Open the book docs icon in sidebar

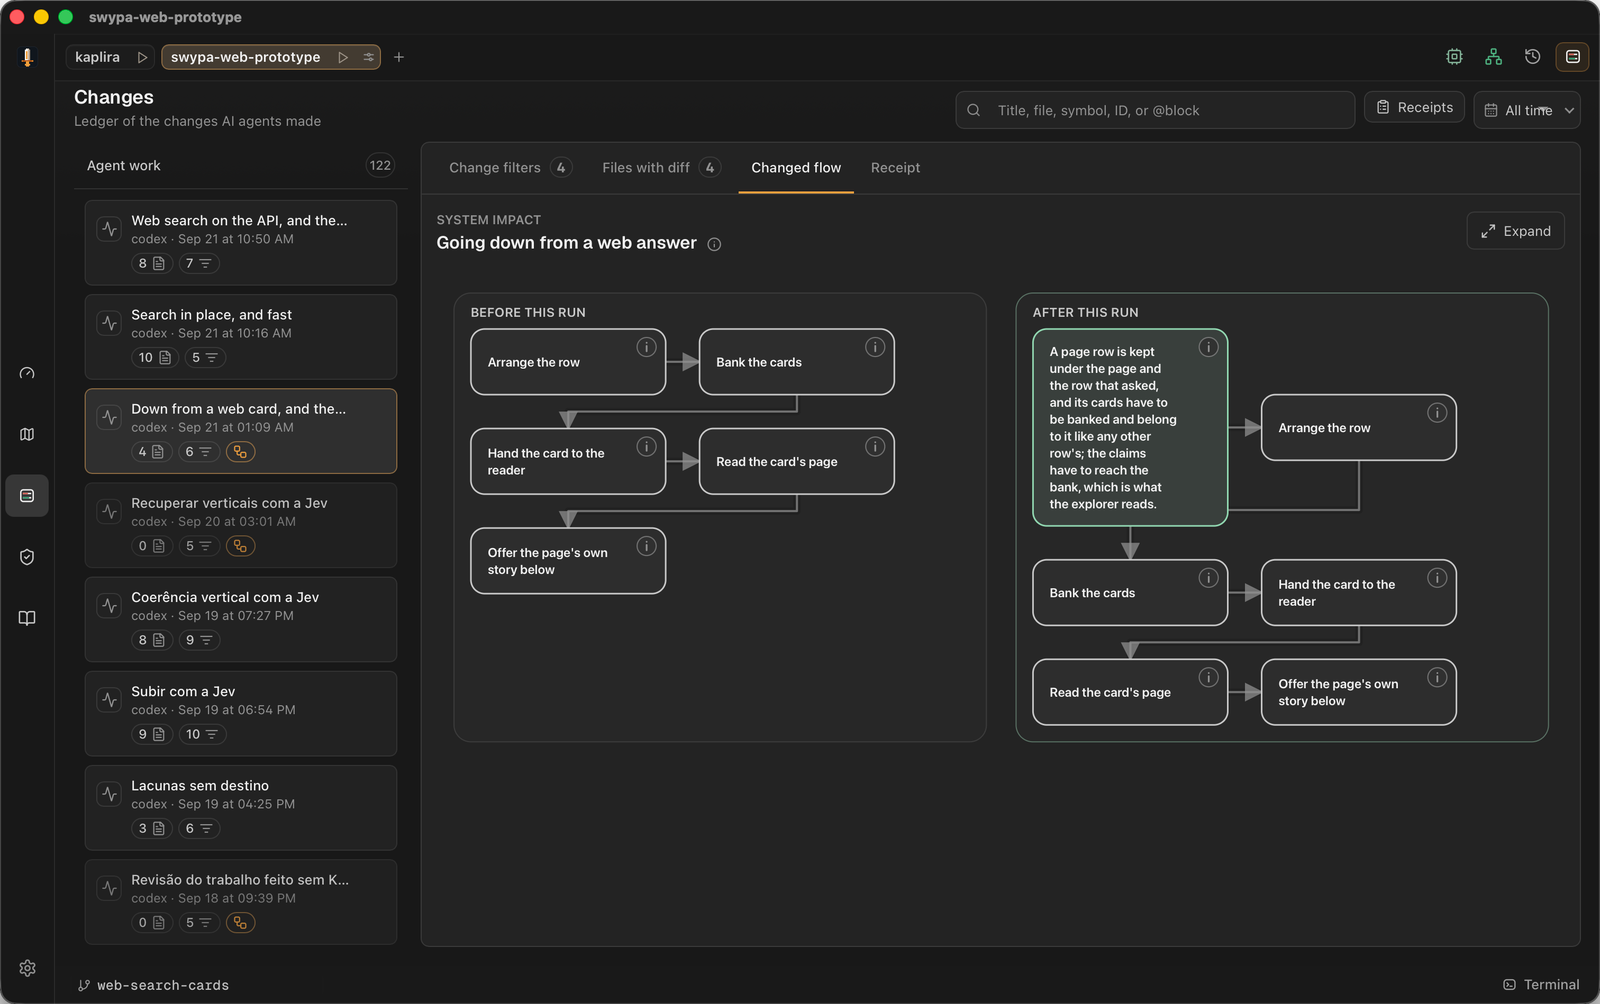27,618
